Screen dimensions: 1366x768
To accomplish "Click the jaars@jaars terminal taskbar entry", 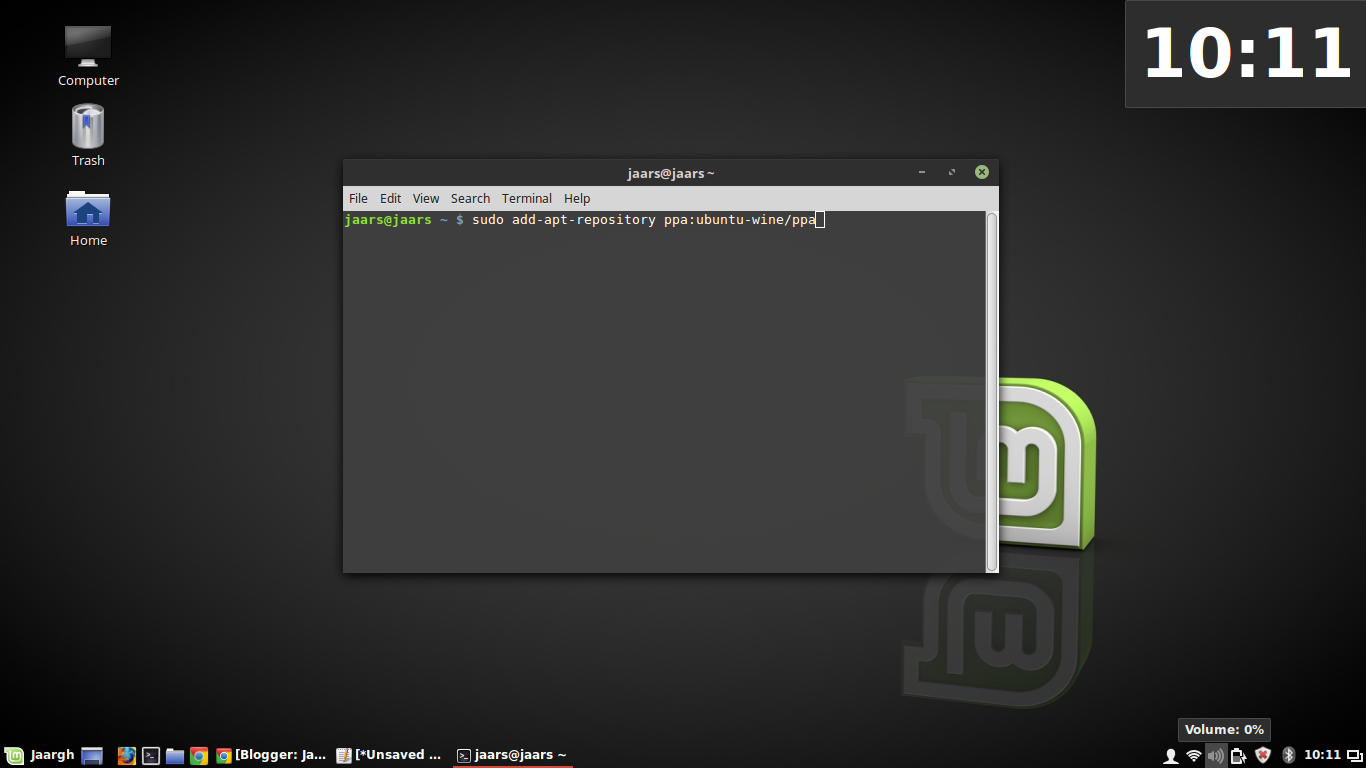I will (512, 755).
